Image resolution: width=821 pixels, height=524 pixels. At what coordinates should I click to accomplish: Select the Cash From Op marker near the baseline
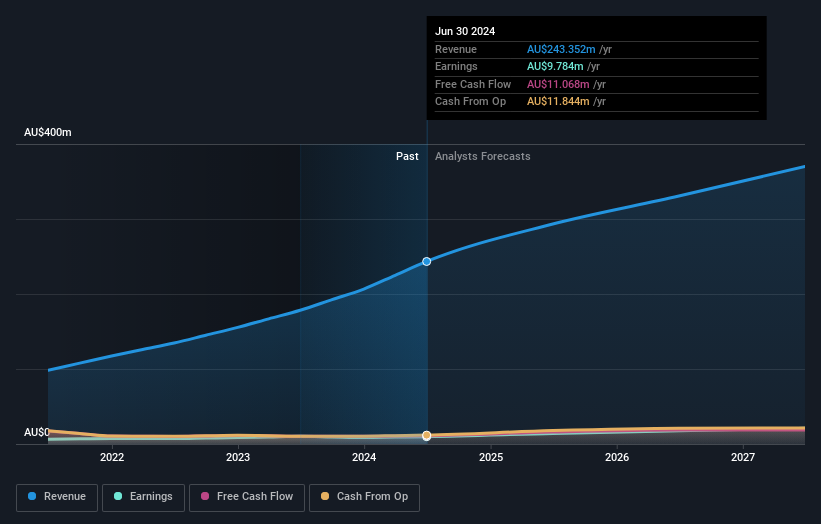click(427, 436)
